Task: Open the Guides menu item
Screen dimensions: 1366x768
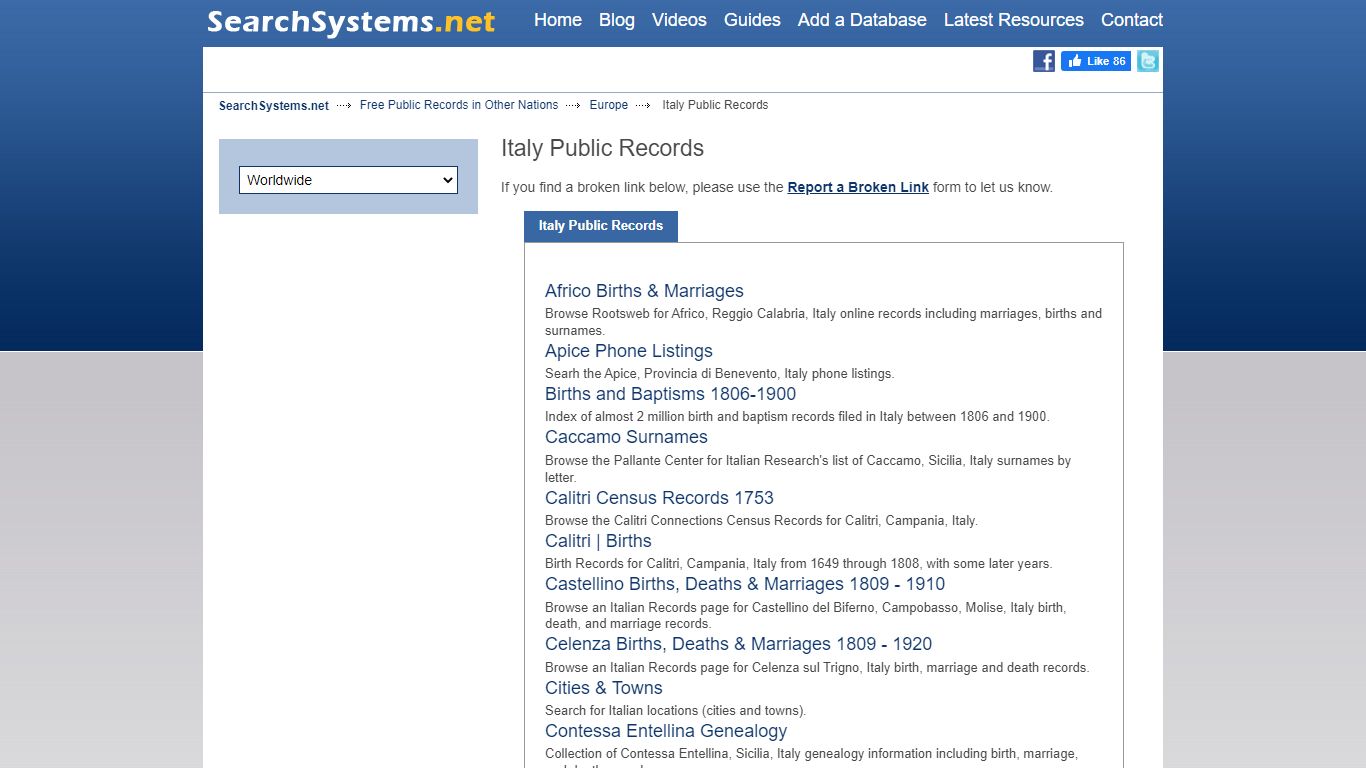Action: [752, 20]
